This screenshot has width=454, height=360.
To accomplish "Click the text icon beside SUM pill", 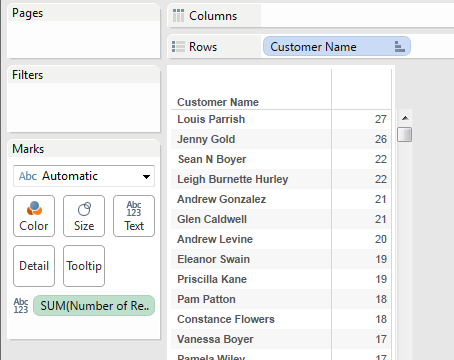I will coord(21,306).
